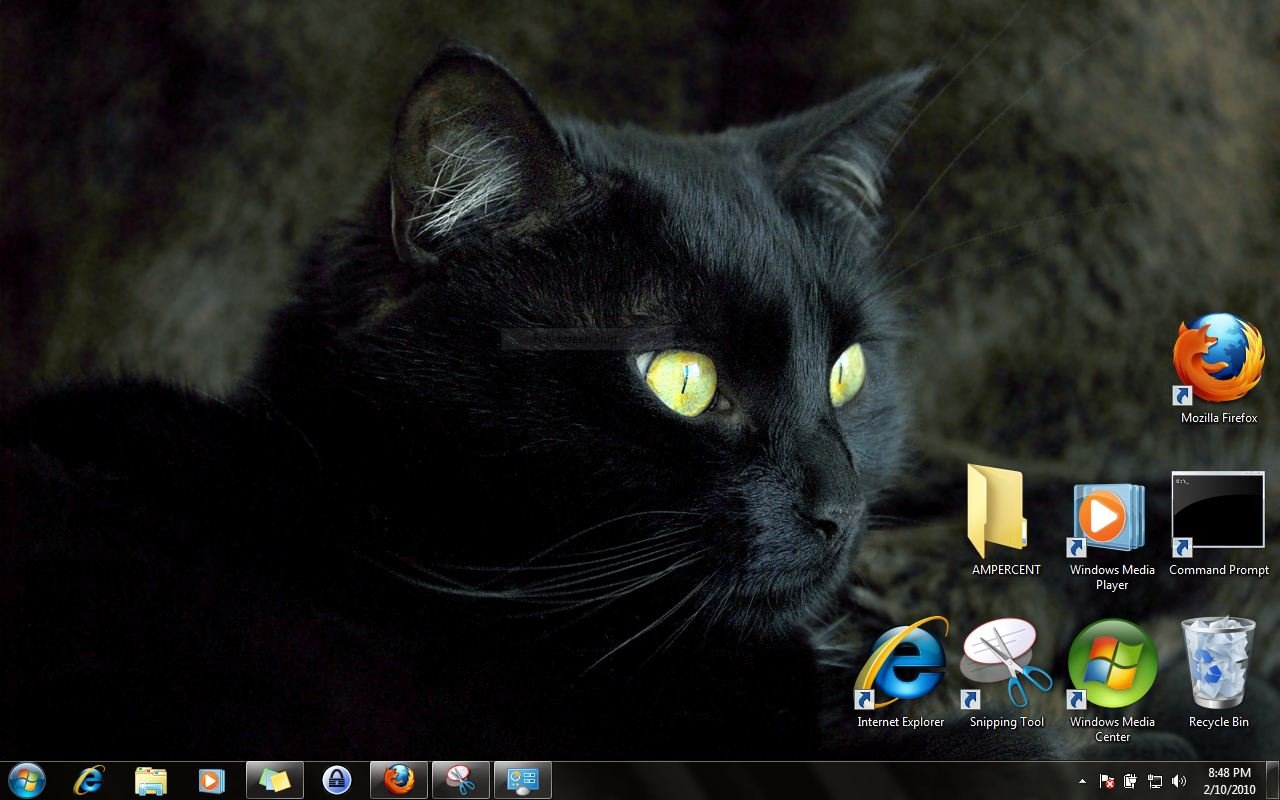This screenshot has height=800, width=1280.
Task: Switch to Snipping Tool in the taskbar
Action: click(x=461, y=780)
